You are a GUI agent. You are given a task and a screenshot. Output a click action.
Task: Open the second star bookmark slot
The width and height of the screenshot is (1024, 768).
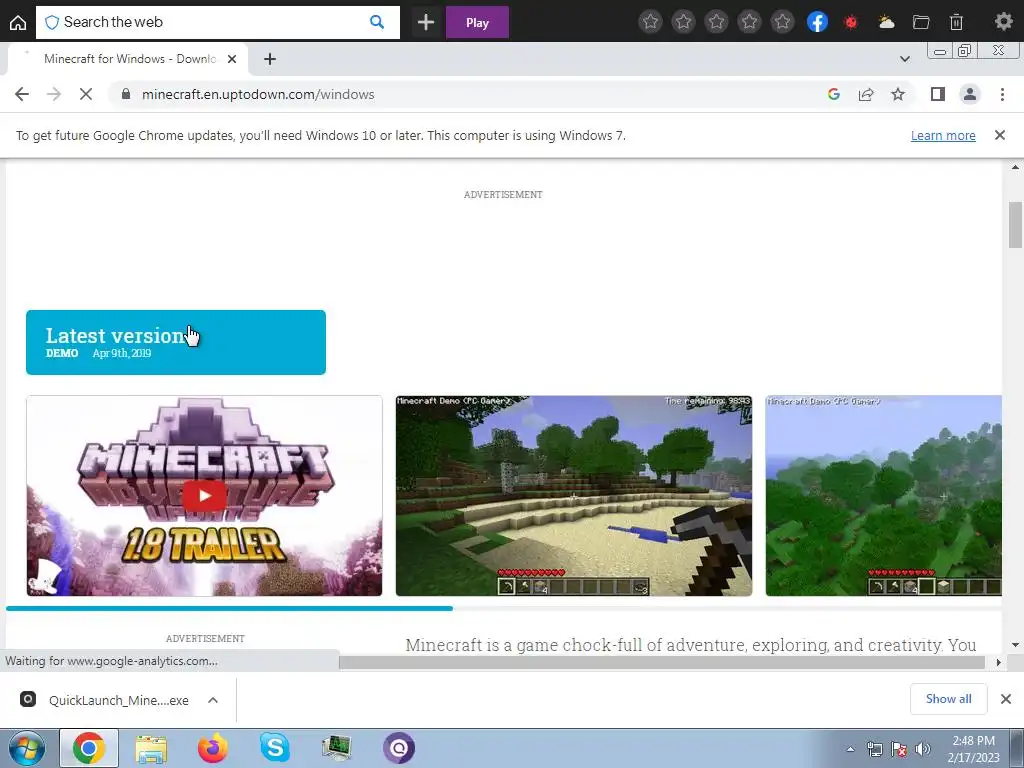[683, 22]
